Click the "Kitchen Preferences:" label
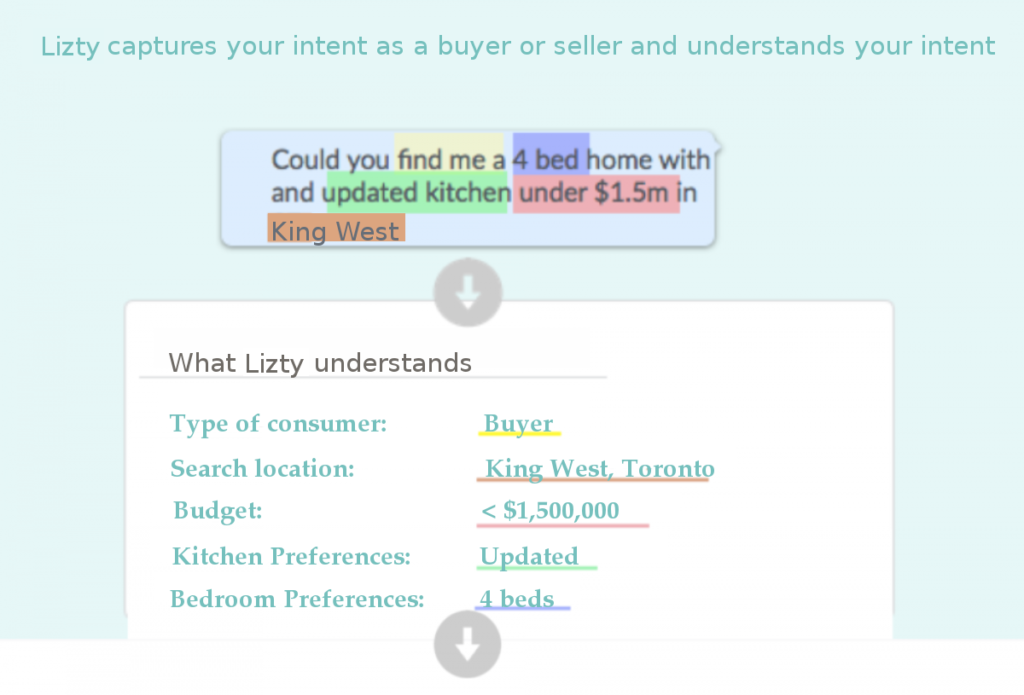1024x695 pixels. tap(291, 556)
